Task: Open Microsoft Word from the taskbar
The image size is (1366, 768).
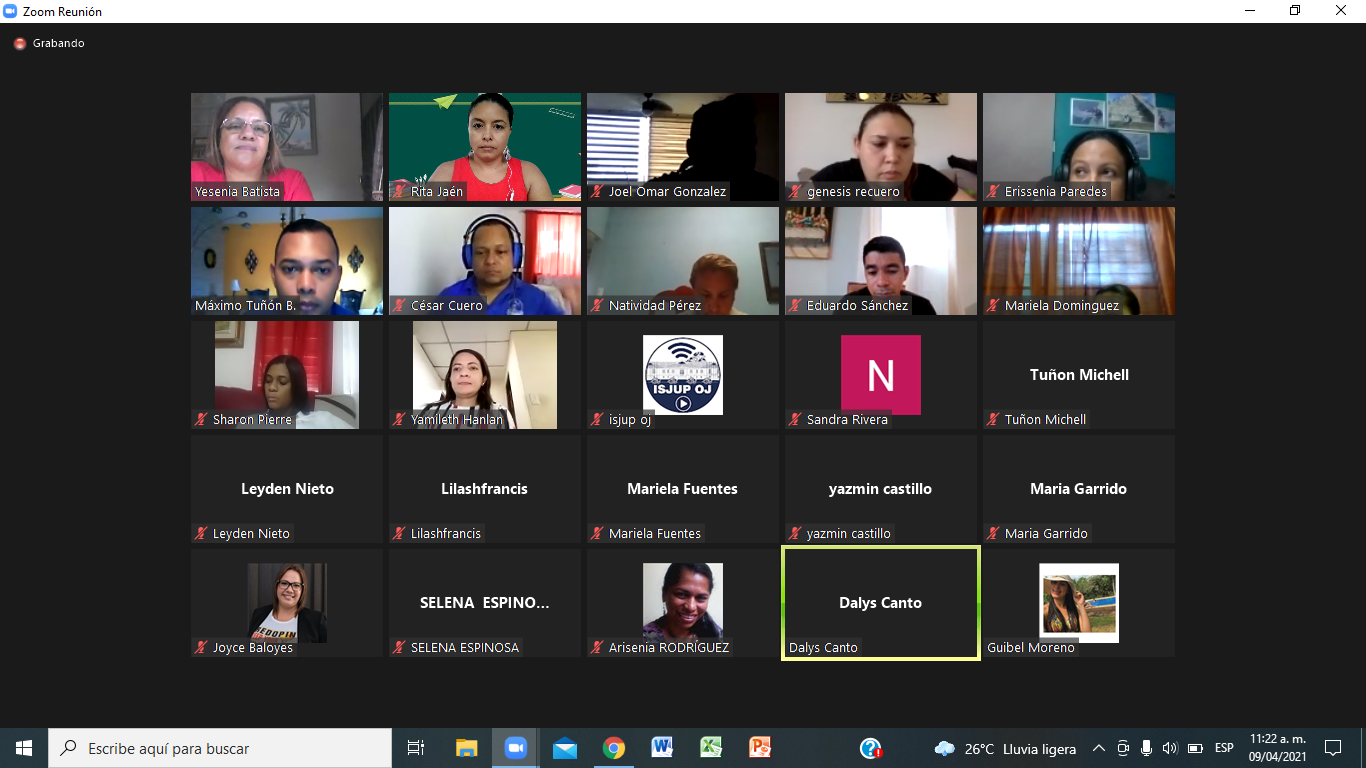Action: click(662, 748)
